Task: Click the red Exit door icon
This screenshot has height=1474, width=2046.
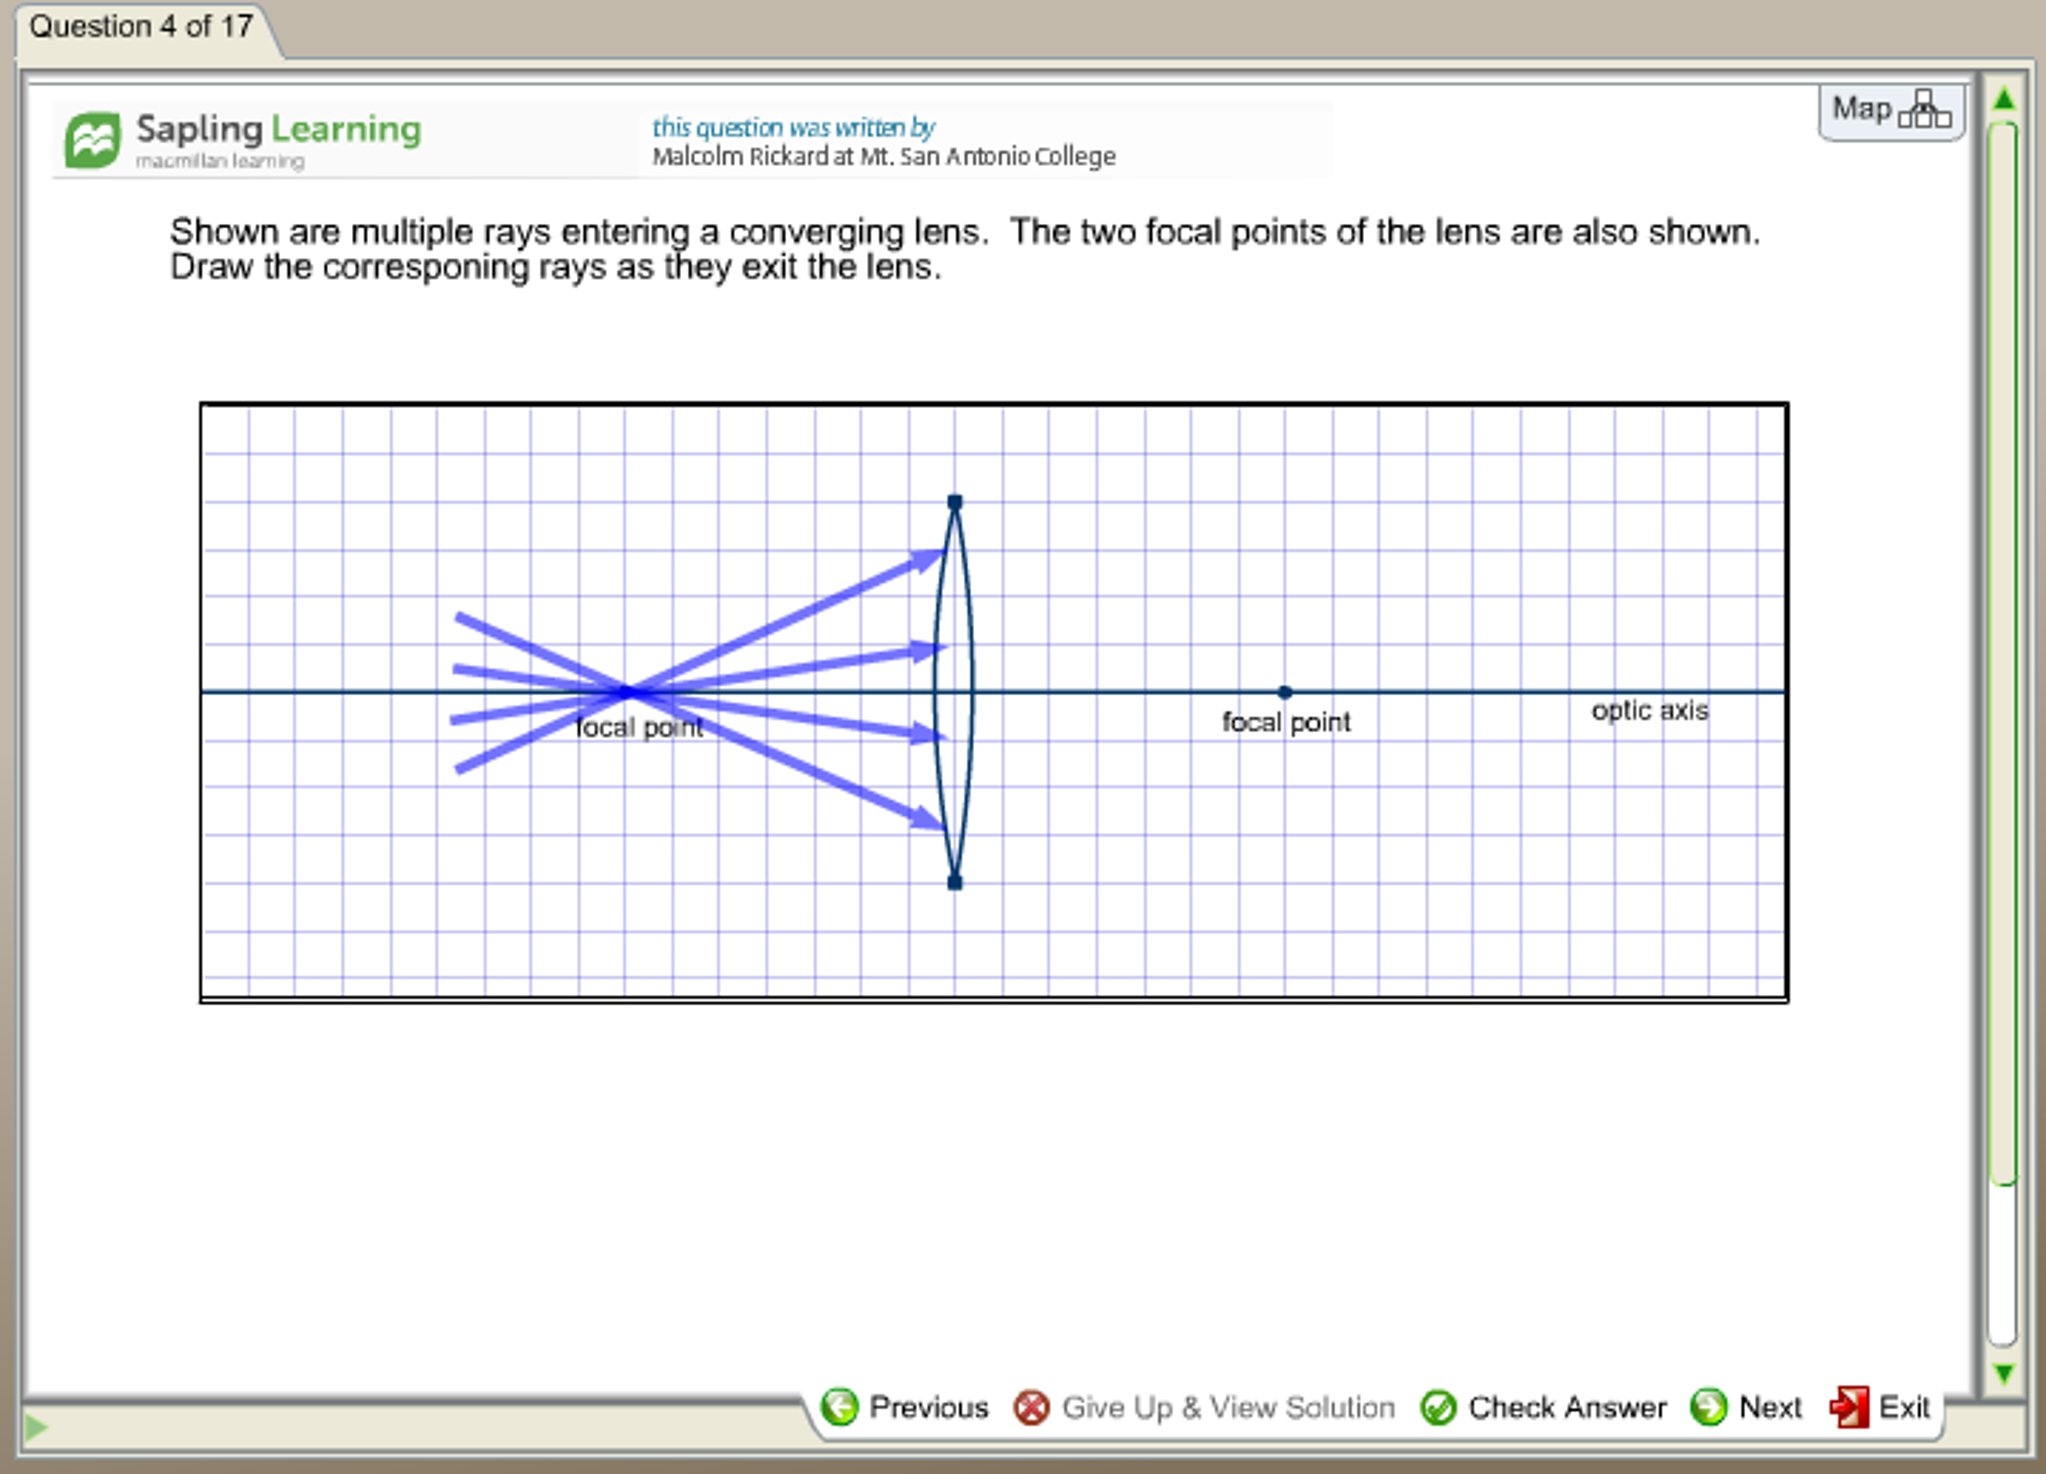Action: pyautogui.click(x=1849, y=1407)
